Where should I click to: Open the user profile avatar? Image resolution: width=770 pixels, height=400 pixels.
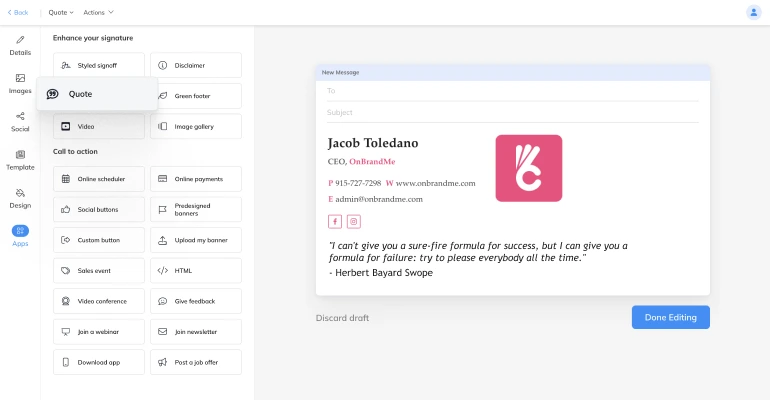click(753, 12)
